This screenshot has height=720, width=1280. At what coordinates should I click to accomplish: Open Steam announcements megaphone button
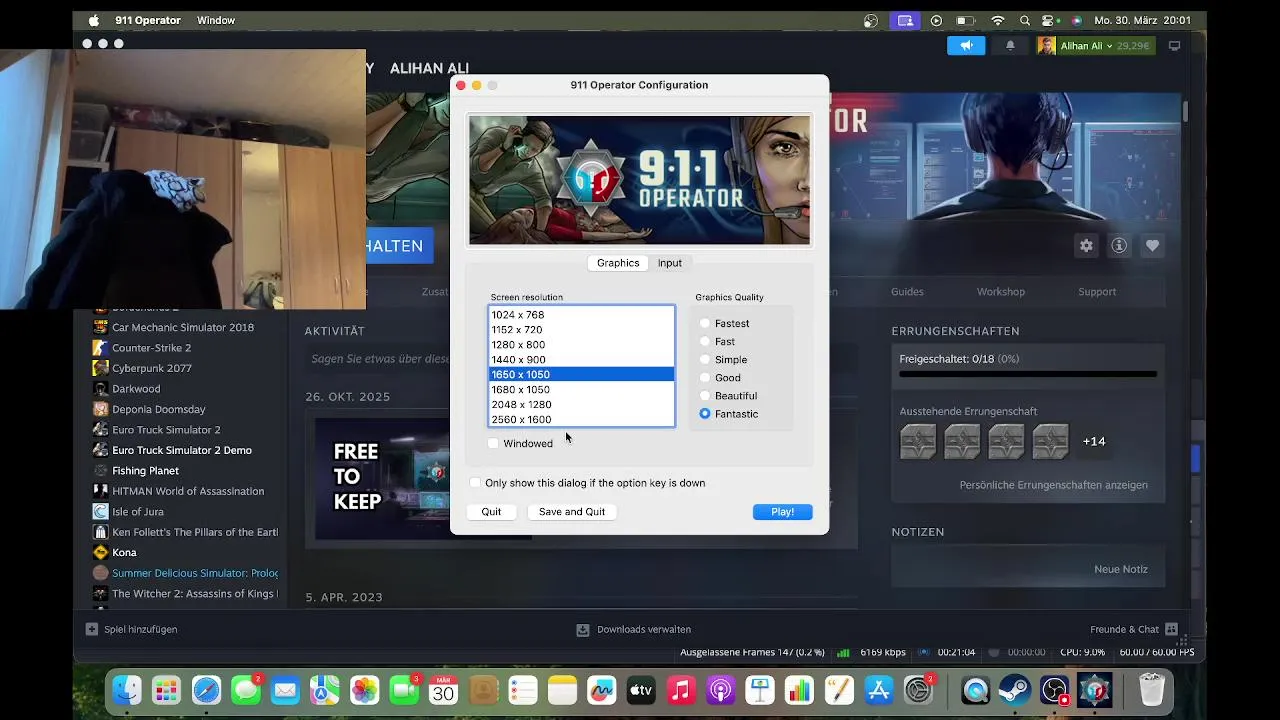[x=966, y=46]
